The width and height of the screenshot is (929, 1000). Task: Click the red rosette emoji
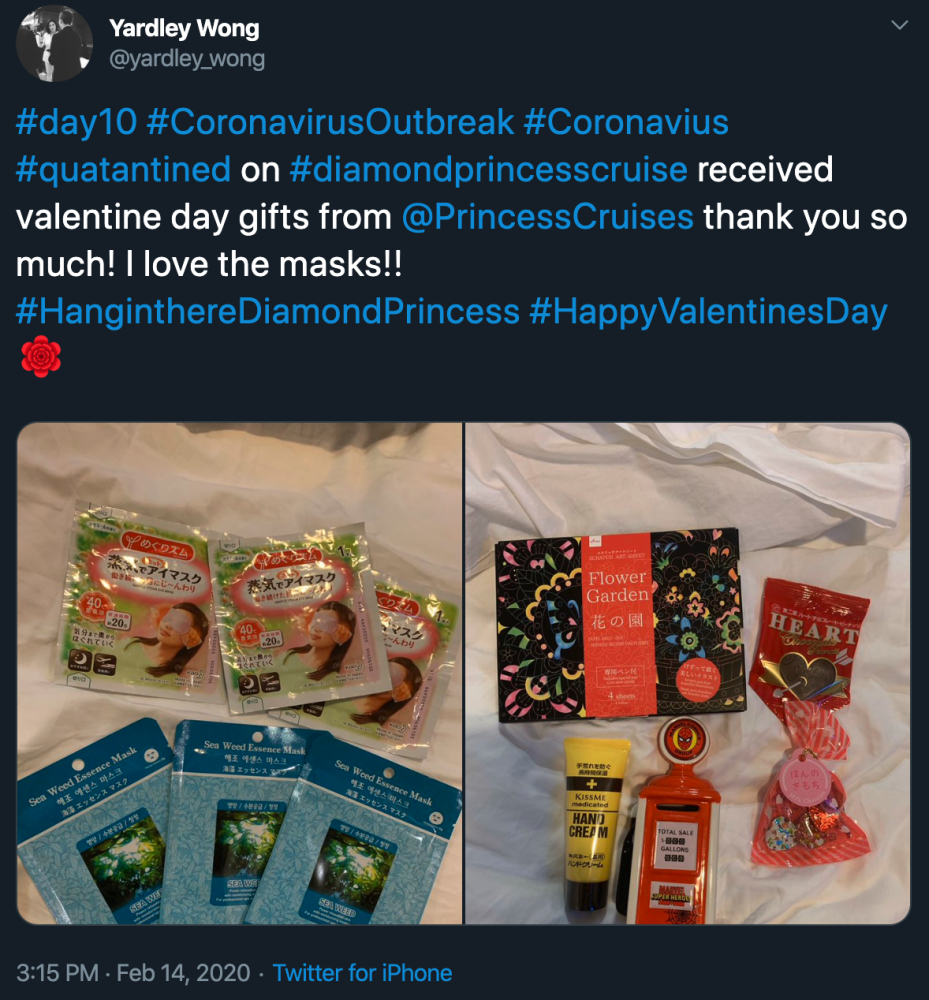pos(41,357)
